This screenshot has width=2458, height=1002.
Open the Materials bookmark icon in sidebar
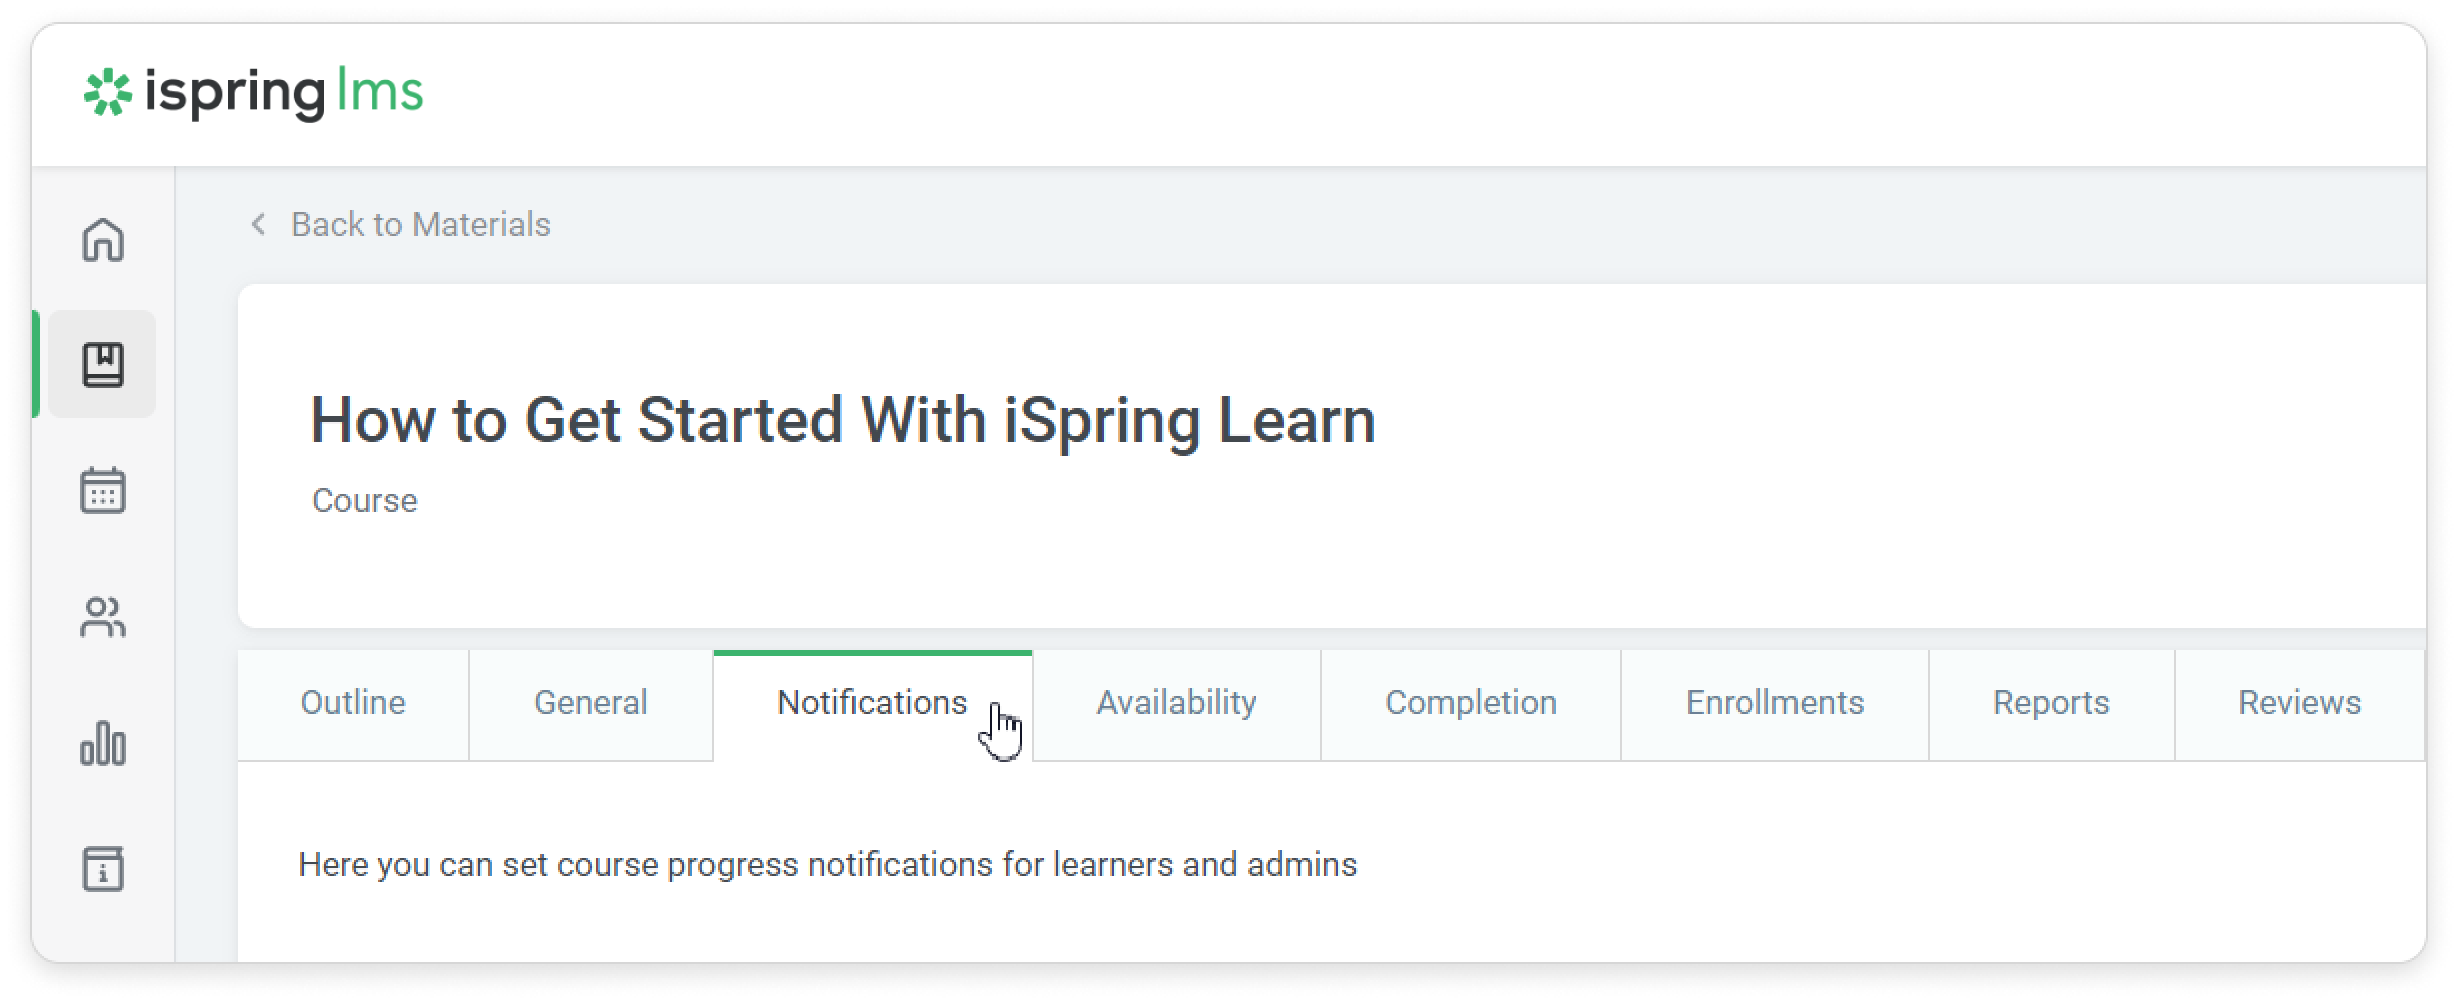click(103, 364)
